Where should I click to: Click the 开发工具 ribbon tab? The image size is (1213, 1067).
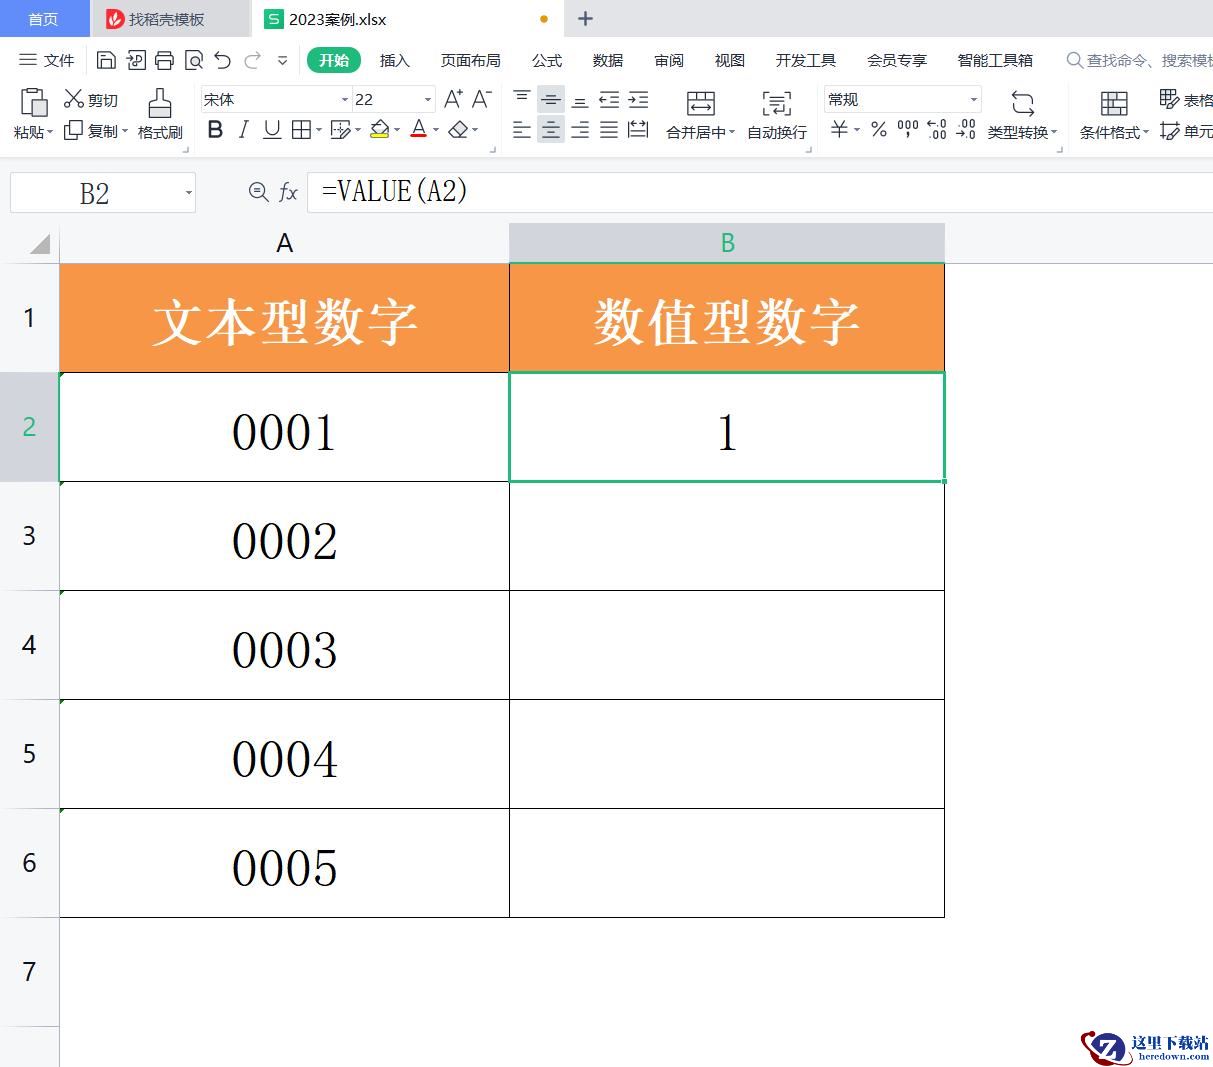point(806,60)
